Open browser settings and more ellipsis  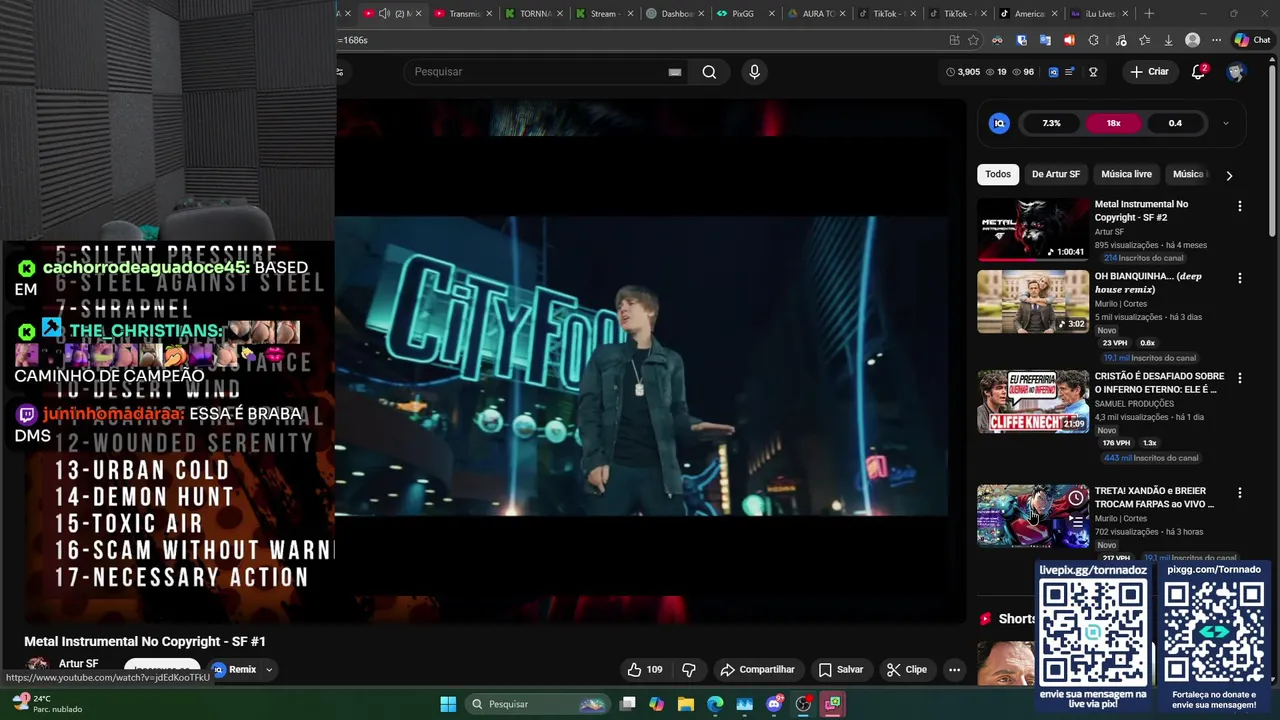pyautogui.click(x=1216, y=40)
